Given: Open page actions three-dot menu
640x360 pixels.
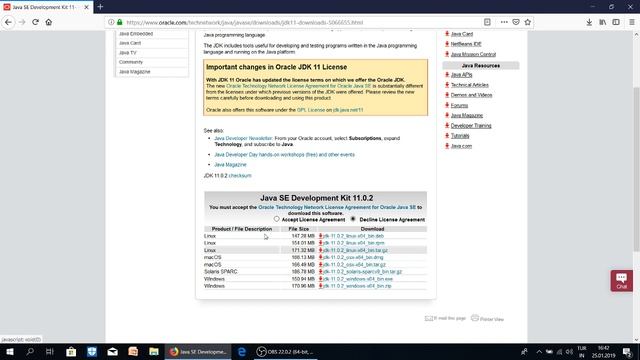Looking at the screenshot, I should click(504, 22).
